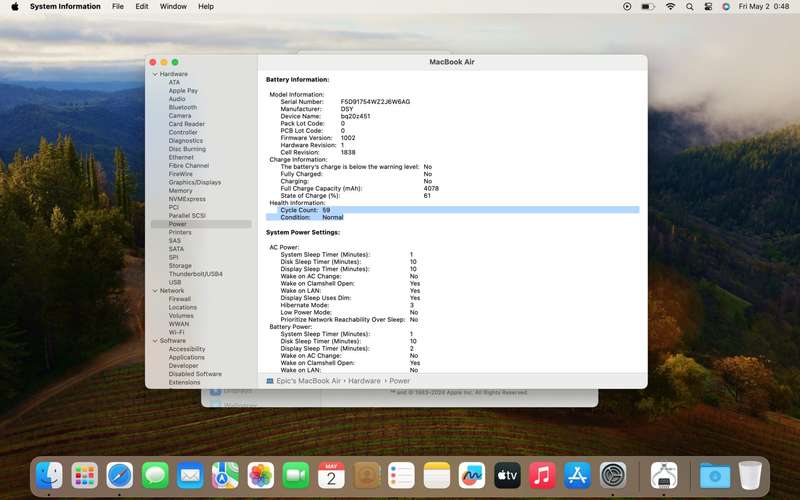Open the Window menu

point(173,7)
